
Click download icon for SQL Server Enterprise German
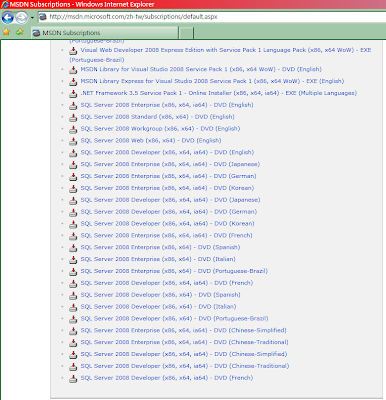73,177
